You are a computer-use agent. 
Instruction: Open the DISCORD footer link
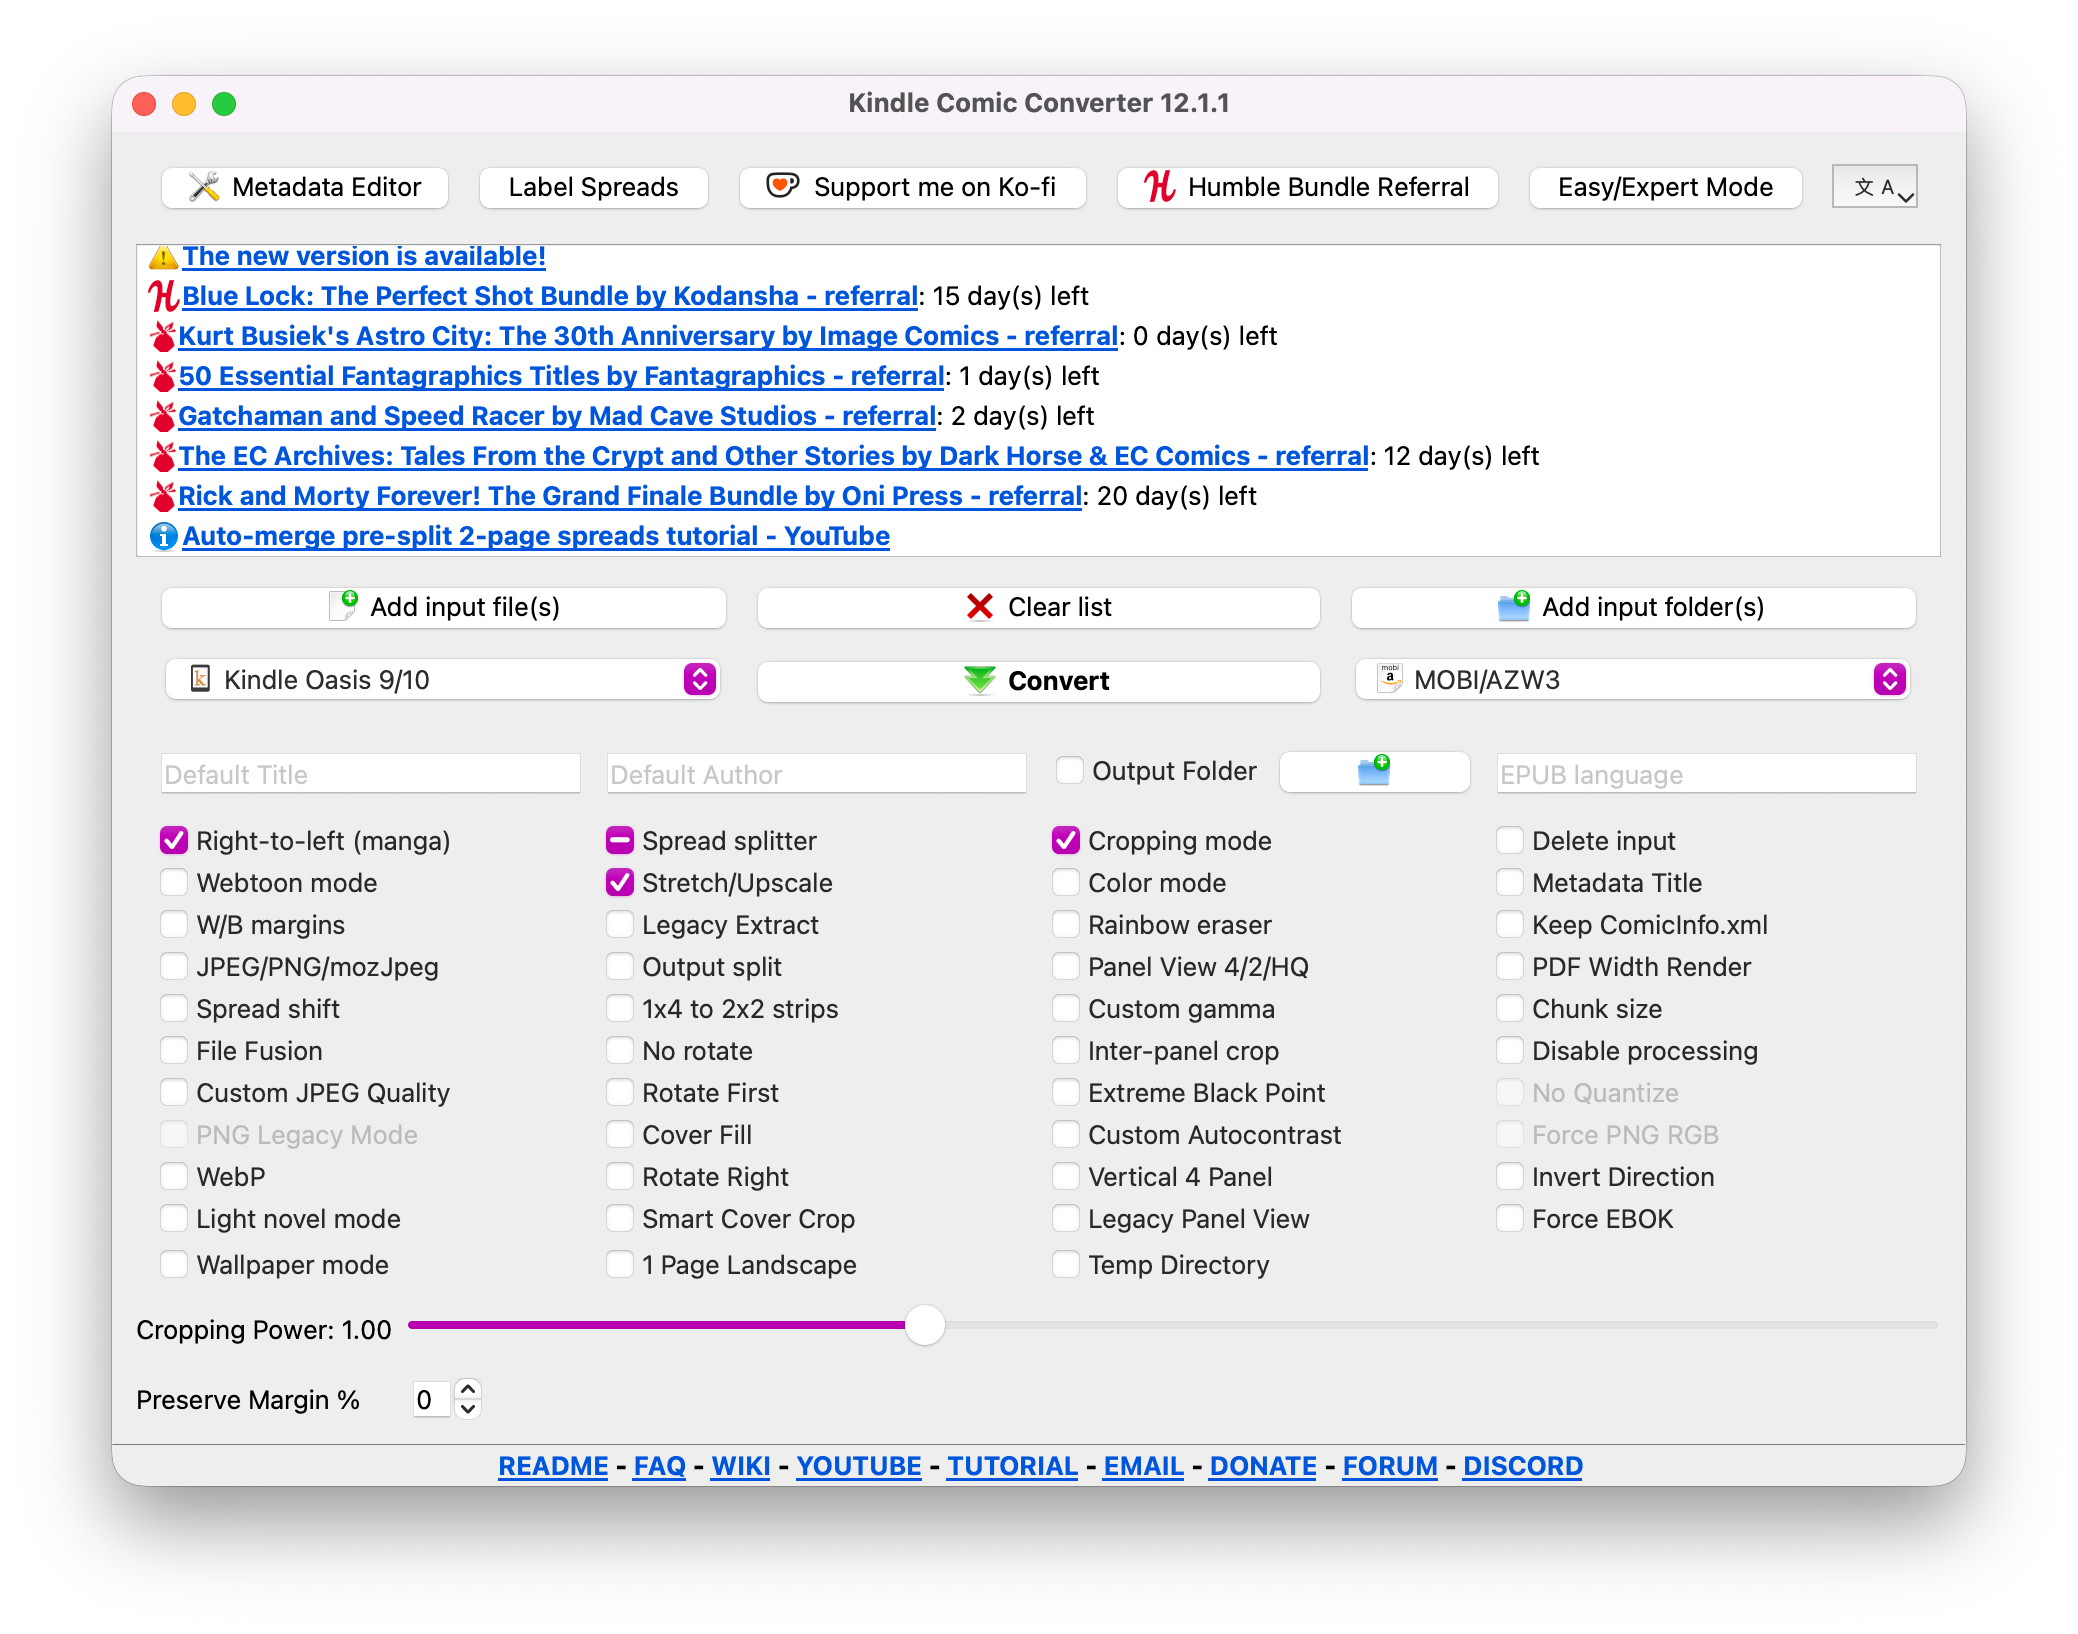click(x=1523, y=1466)
